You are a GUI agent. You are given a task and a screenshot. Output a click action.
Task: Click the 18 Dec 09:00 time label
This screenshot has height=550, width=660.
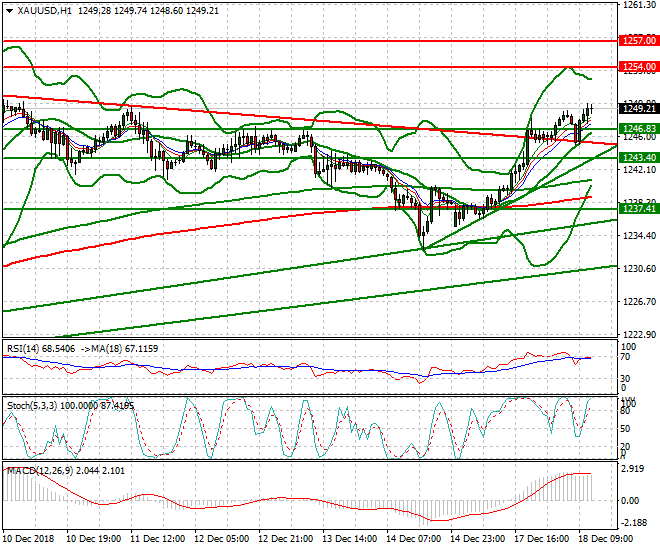click(x=606, y=539)
